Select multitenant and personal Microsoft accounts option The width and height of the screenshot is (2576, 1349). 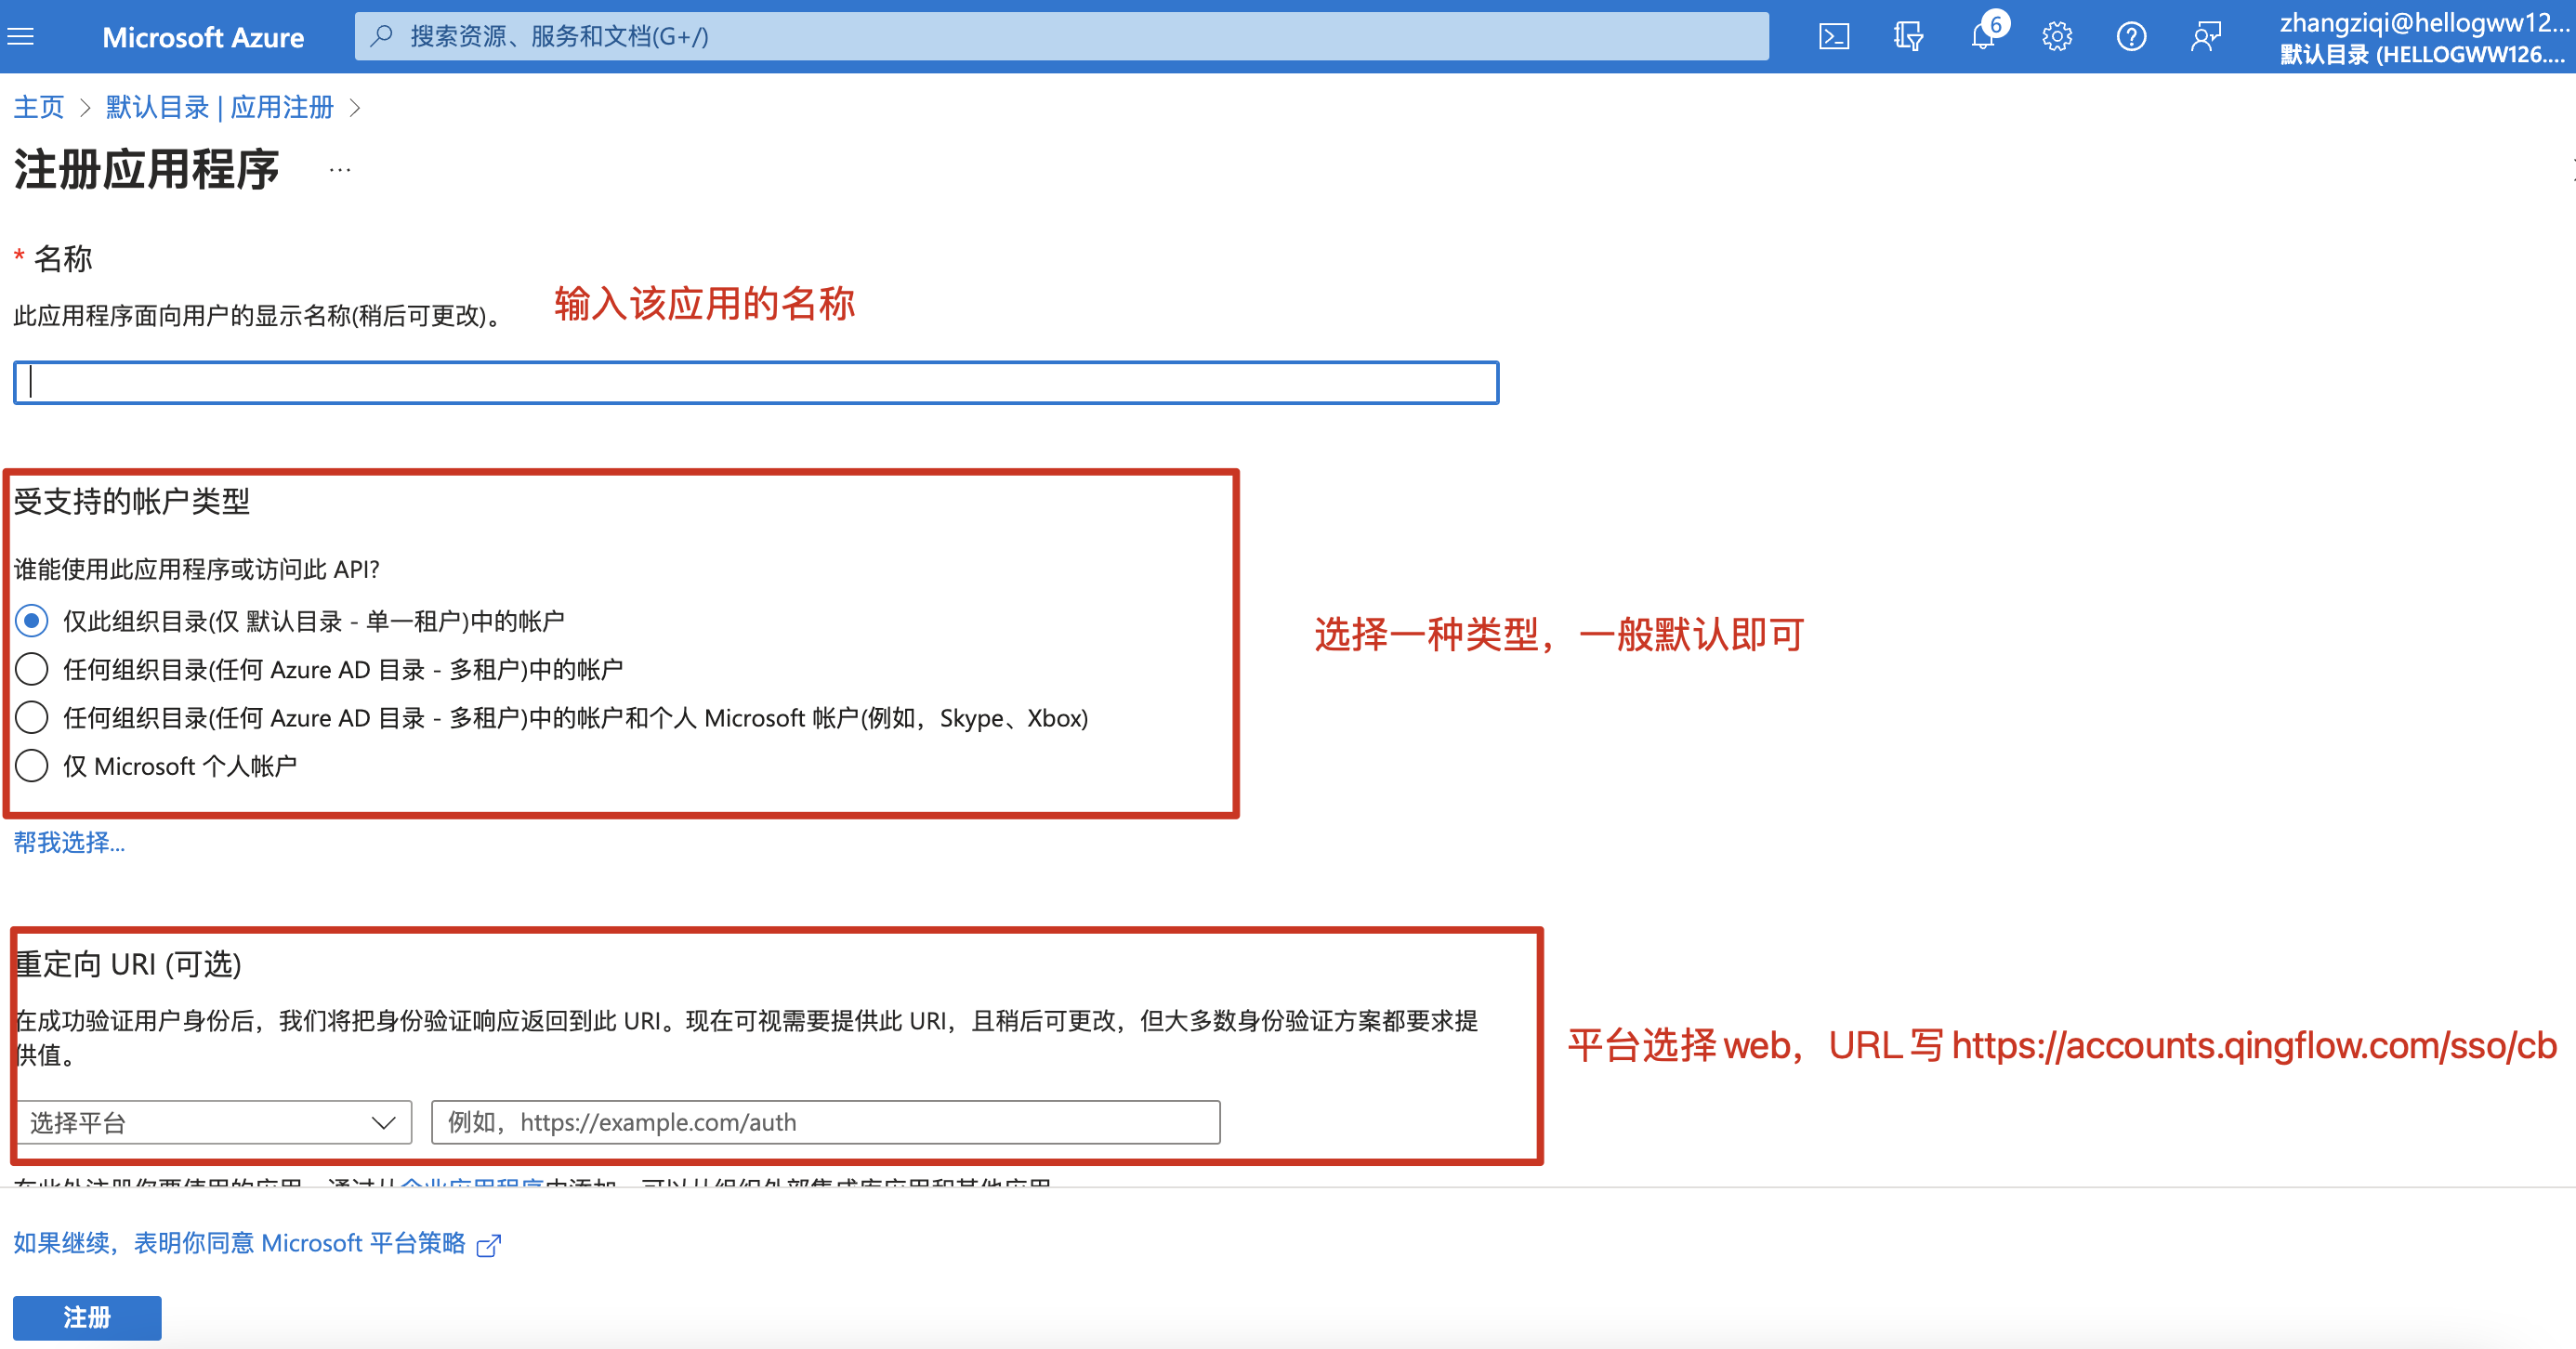(32, 717)
